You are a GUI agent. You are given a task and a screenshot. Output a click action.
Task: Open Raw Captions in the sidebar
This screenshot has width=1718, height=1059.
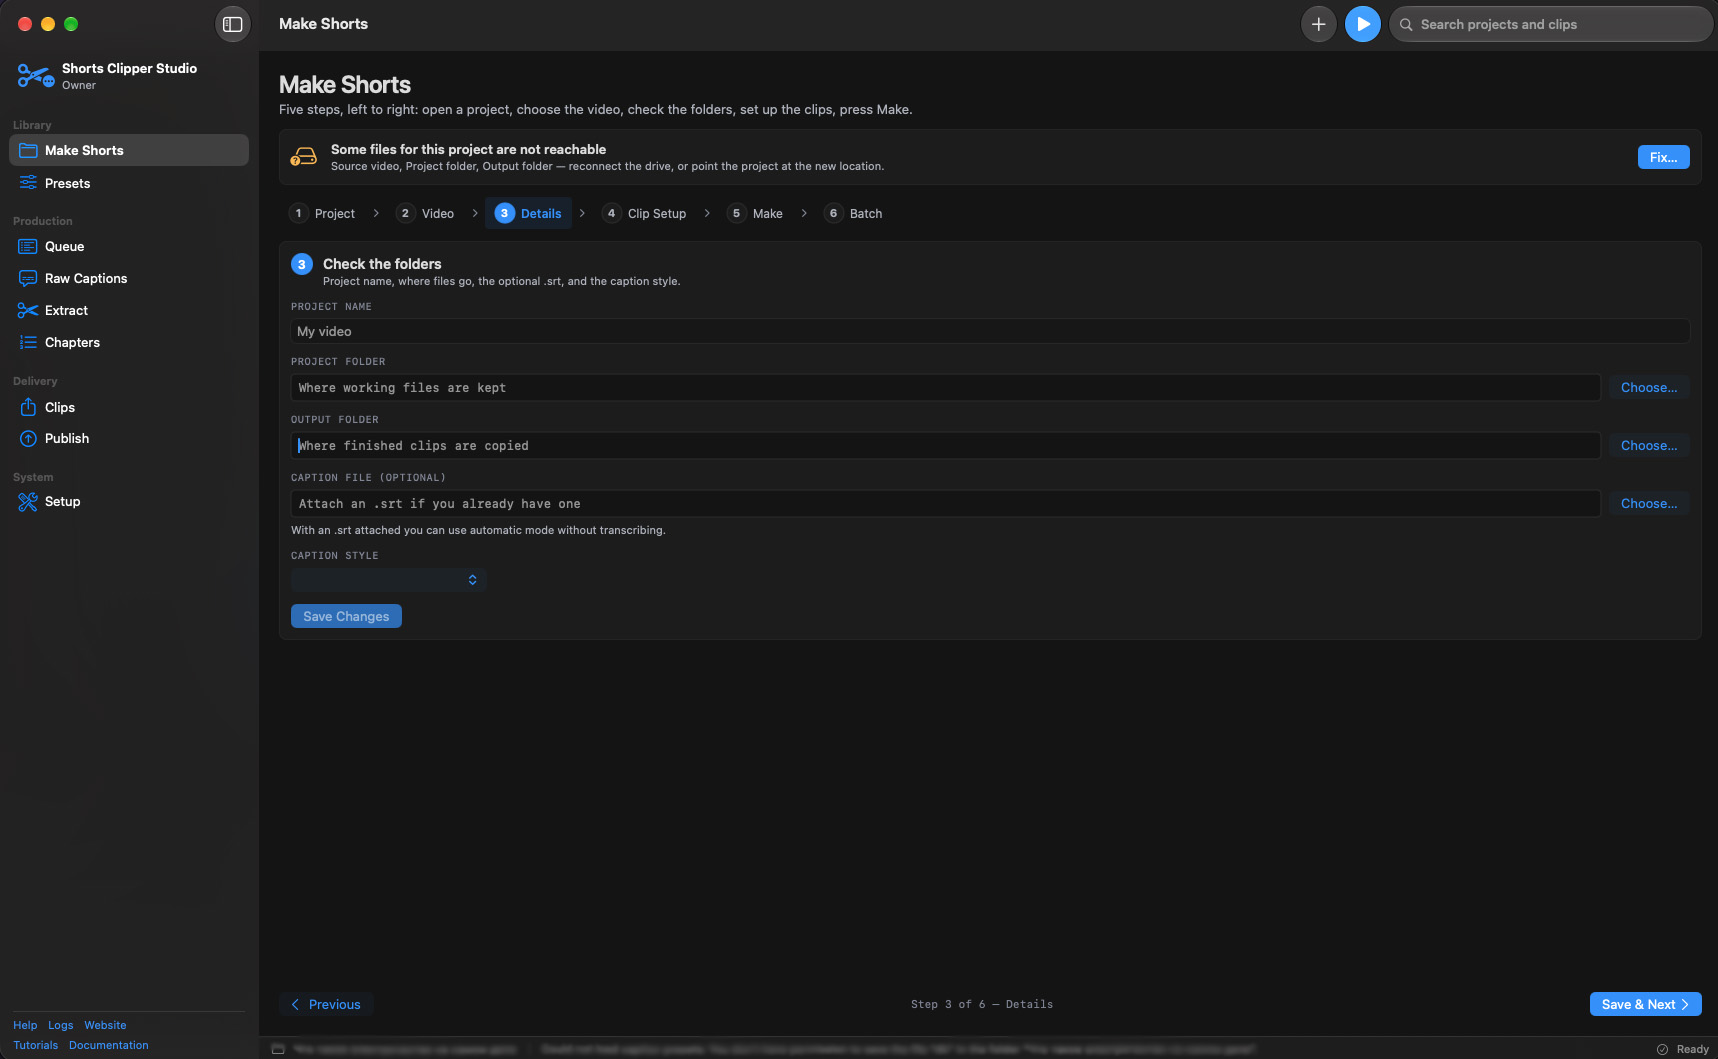click(129, 278)
